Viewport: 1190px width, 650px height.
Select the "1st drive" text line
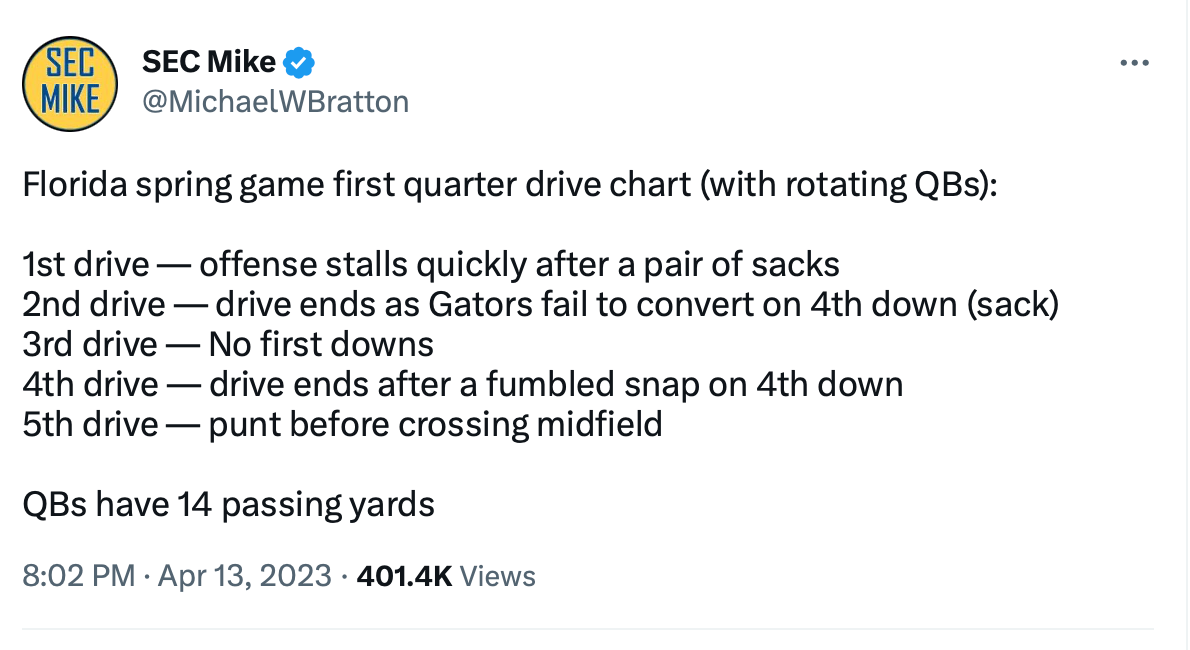point(430,265)
